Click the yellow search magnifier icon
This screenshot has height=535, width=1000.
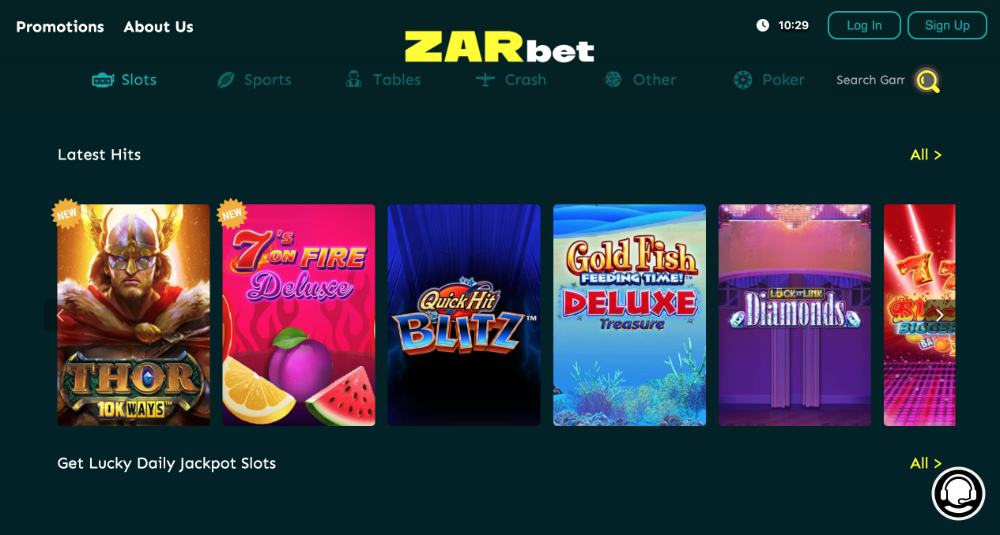(927, 80)
